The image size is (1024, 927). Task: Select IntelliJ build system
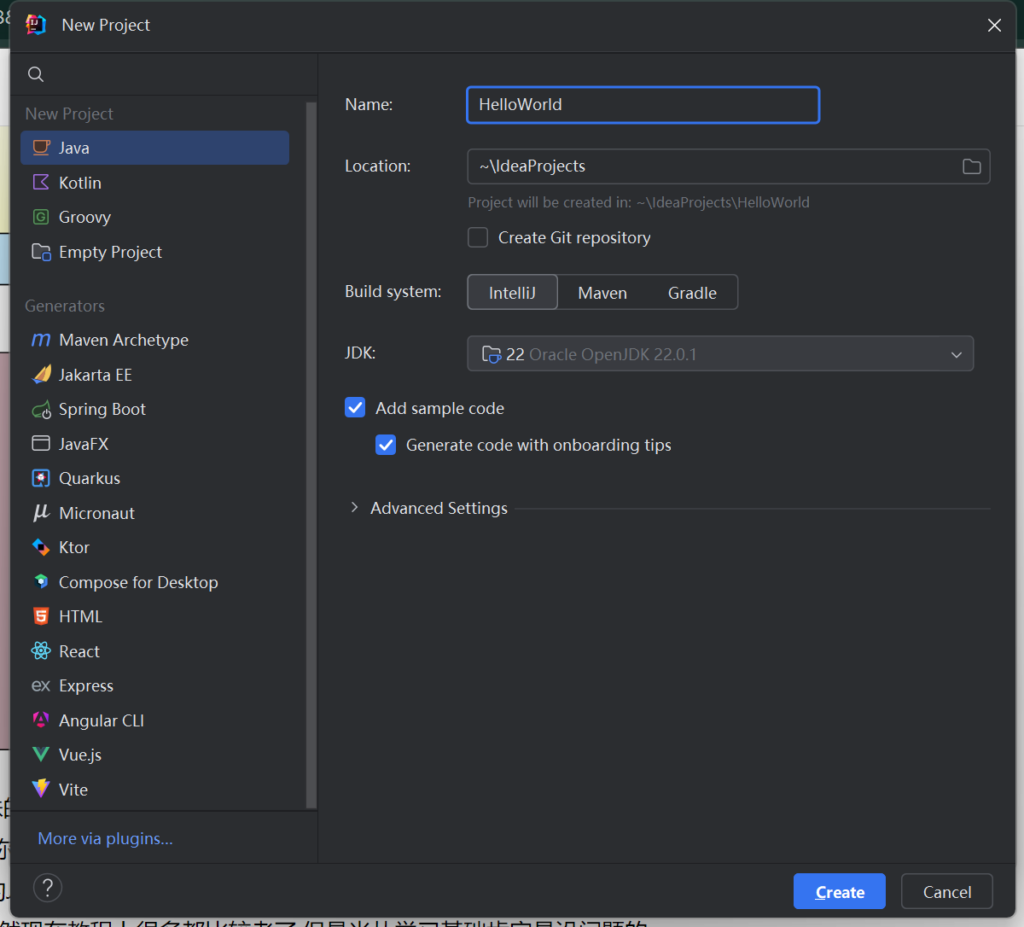coord(512,292)
